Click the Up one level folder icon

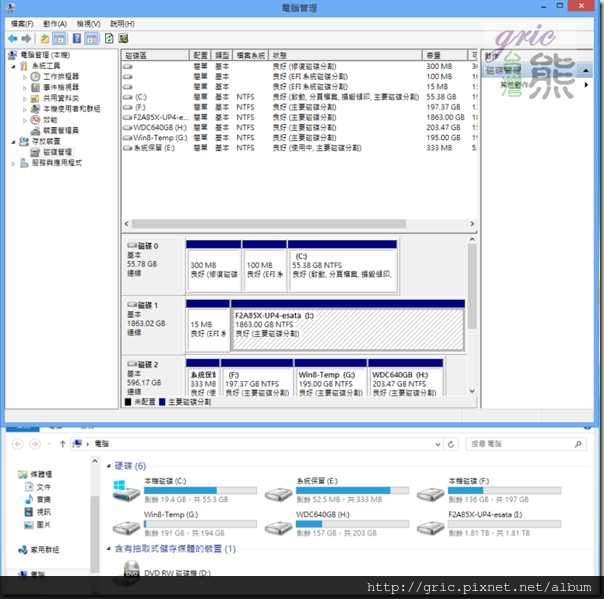click(x=45, y=39)
